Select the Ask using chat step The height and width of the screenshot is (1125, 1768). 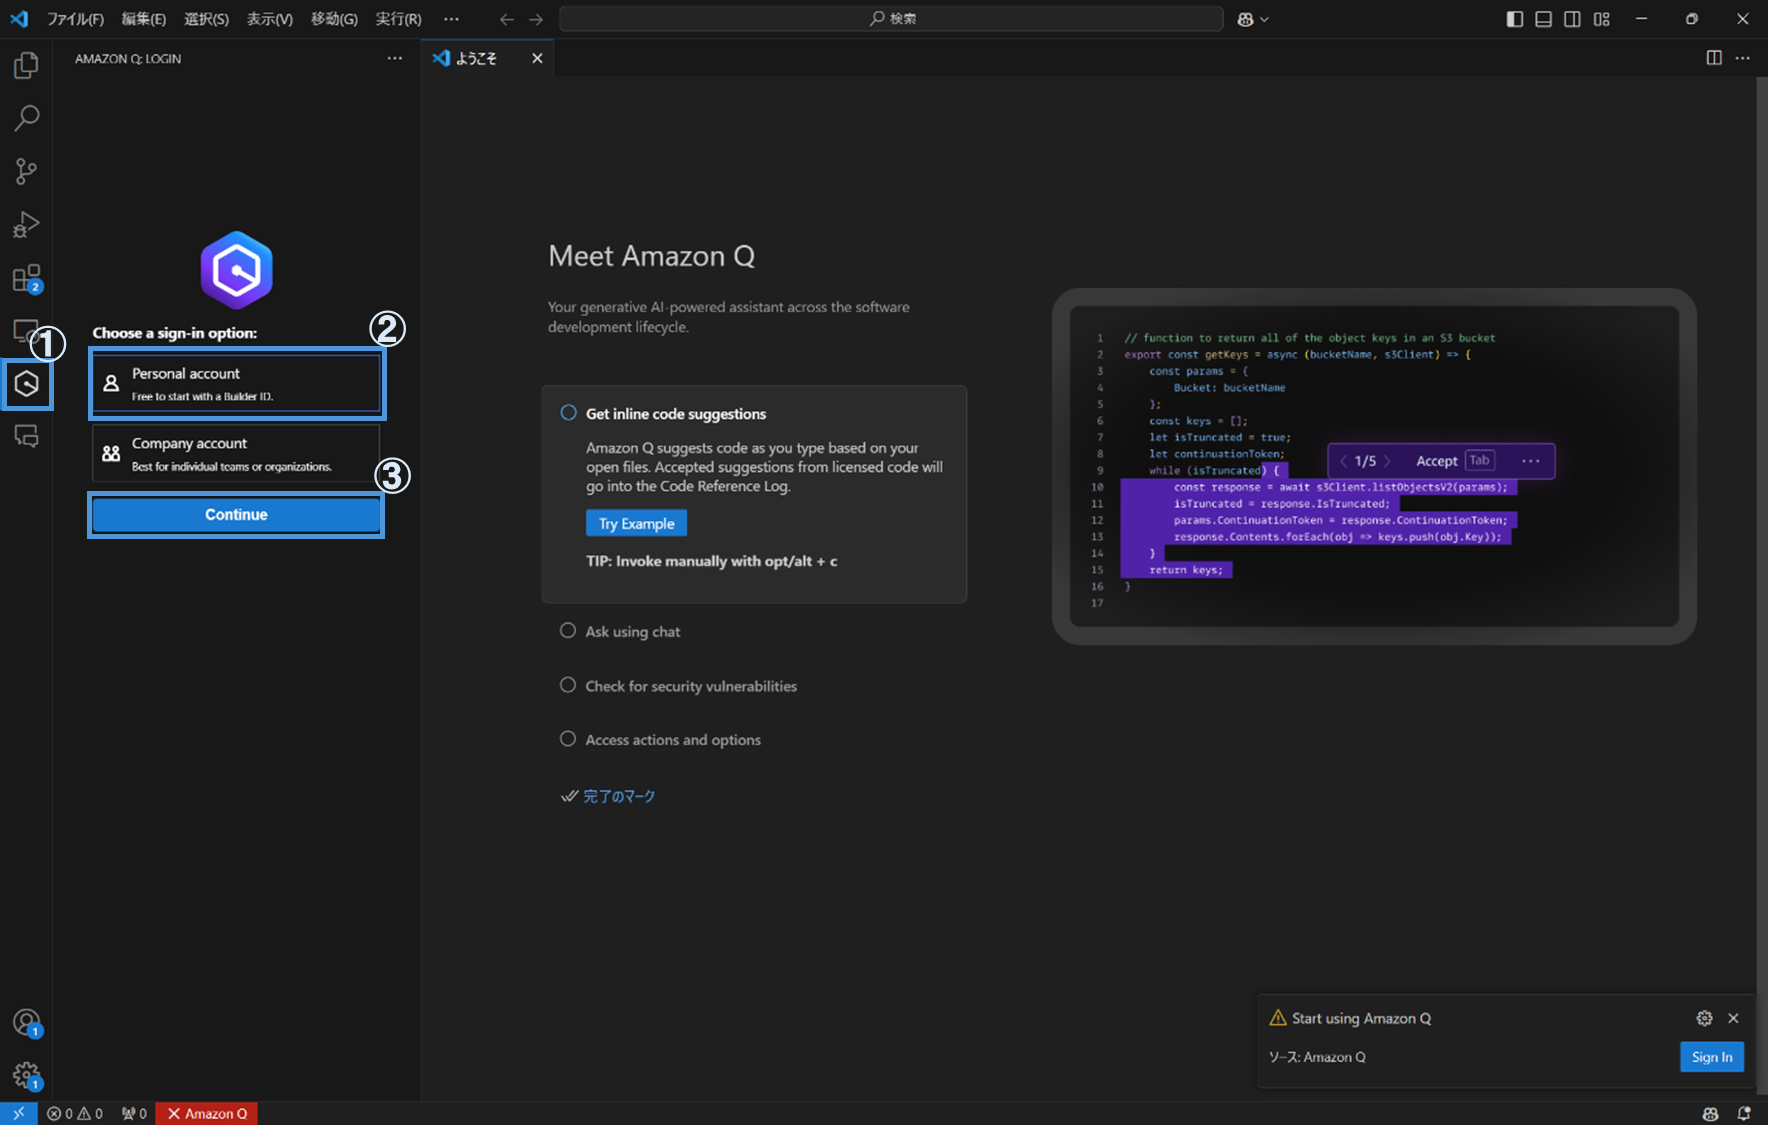coord(632,631)
